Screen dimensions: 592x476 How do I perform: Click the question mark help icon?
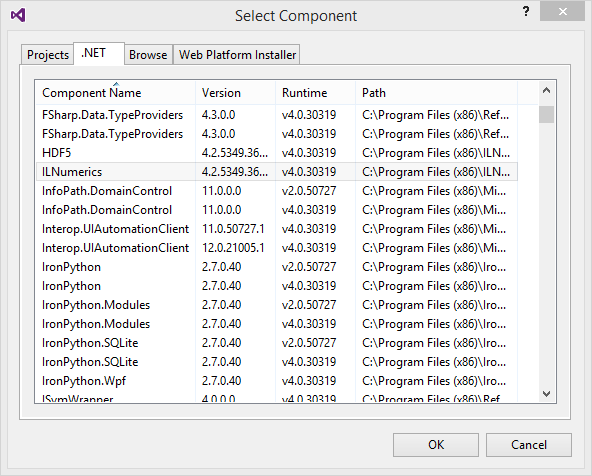click(526, 11)
